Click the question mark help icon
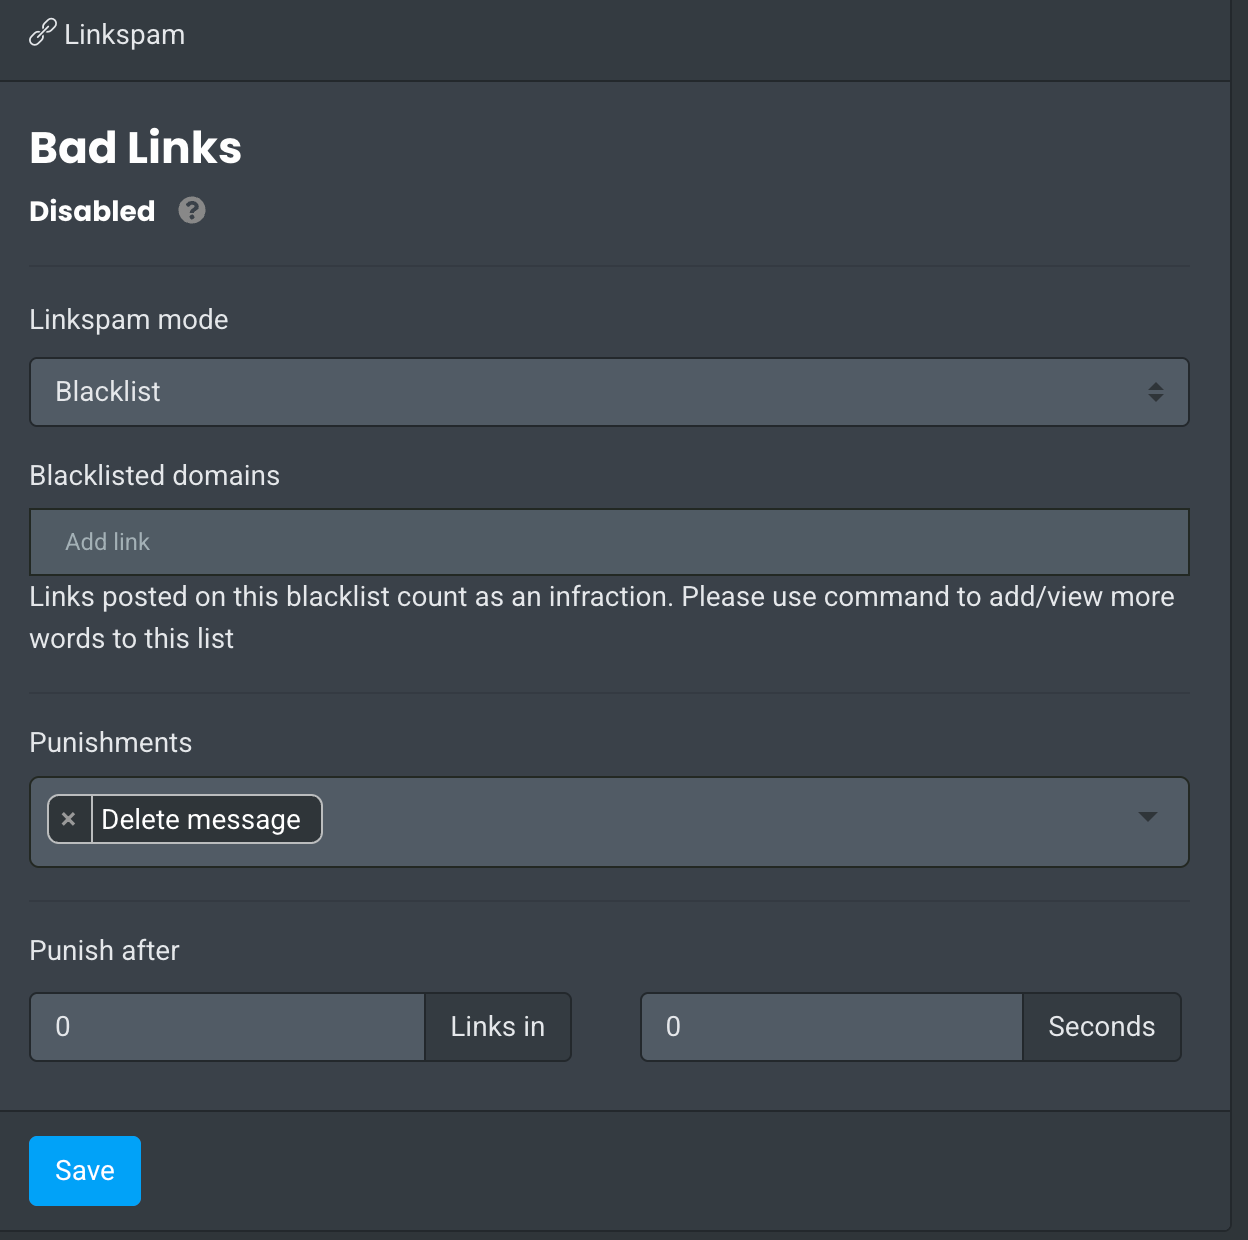 pyautogui.click(x=192, y=211)
